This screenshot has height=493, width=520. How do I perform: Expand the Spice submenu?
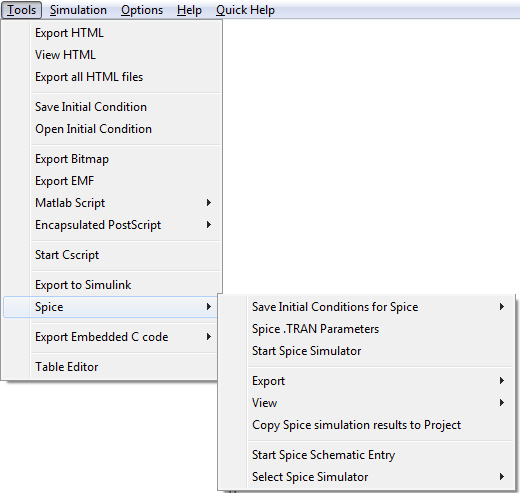(x=111, y=307)
